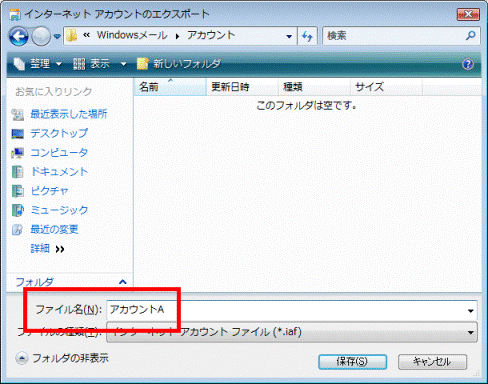Go to デスクトップ in favorites
The height and width of the screenshot is (384, 488).
point(59,133)
